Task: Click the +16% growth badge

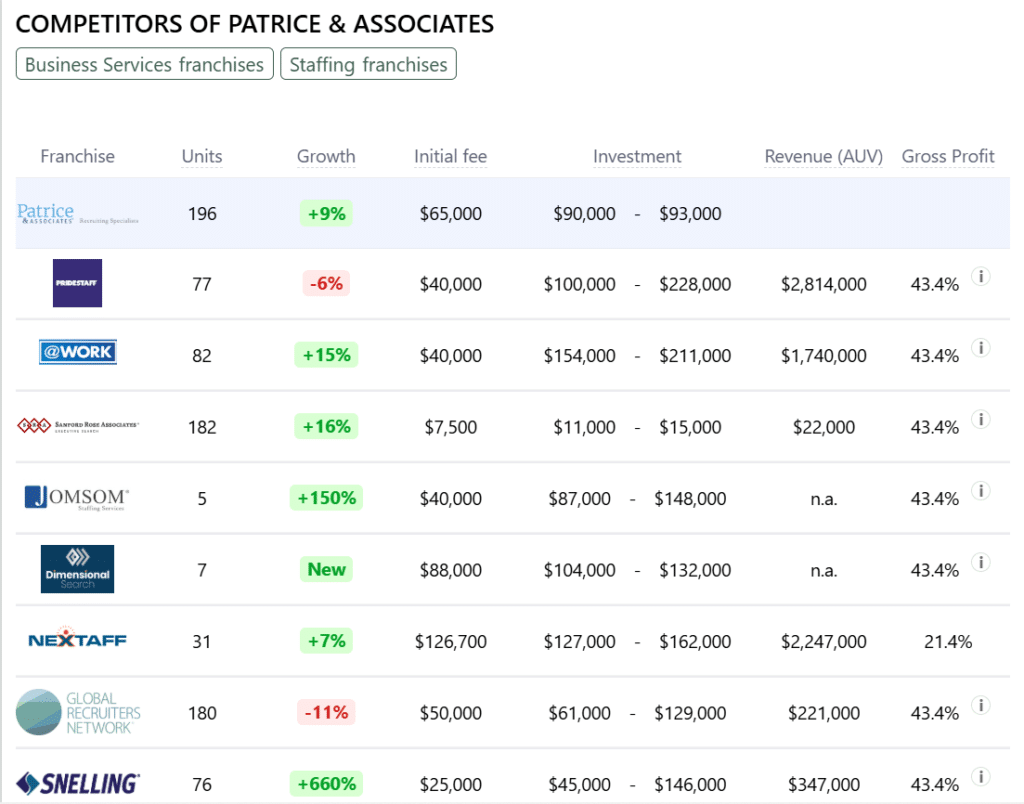Action: coord(326,426)
